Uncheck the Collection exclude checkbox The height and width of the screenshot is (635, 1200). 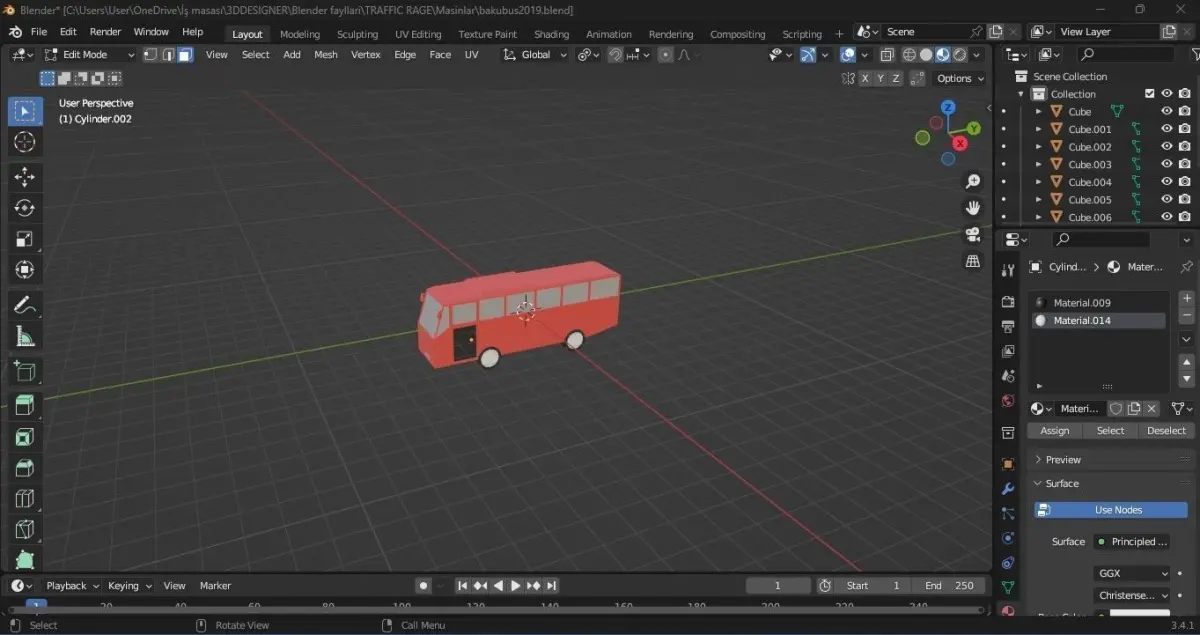1149,94
